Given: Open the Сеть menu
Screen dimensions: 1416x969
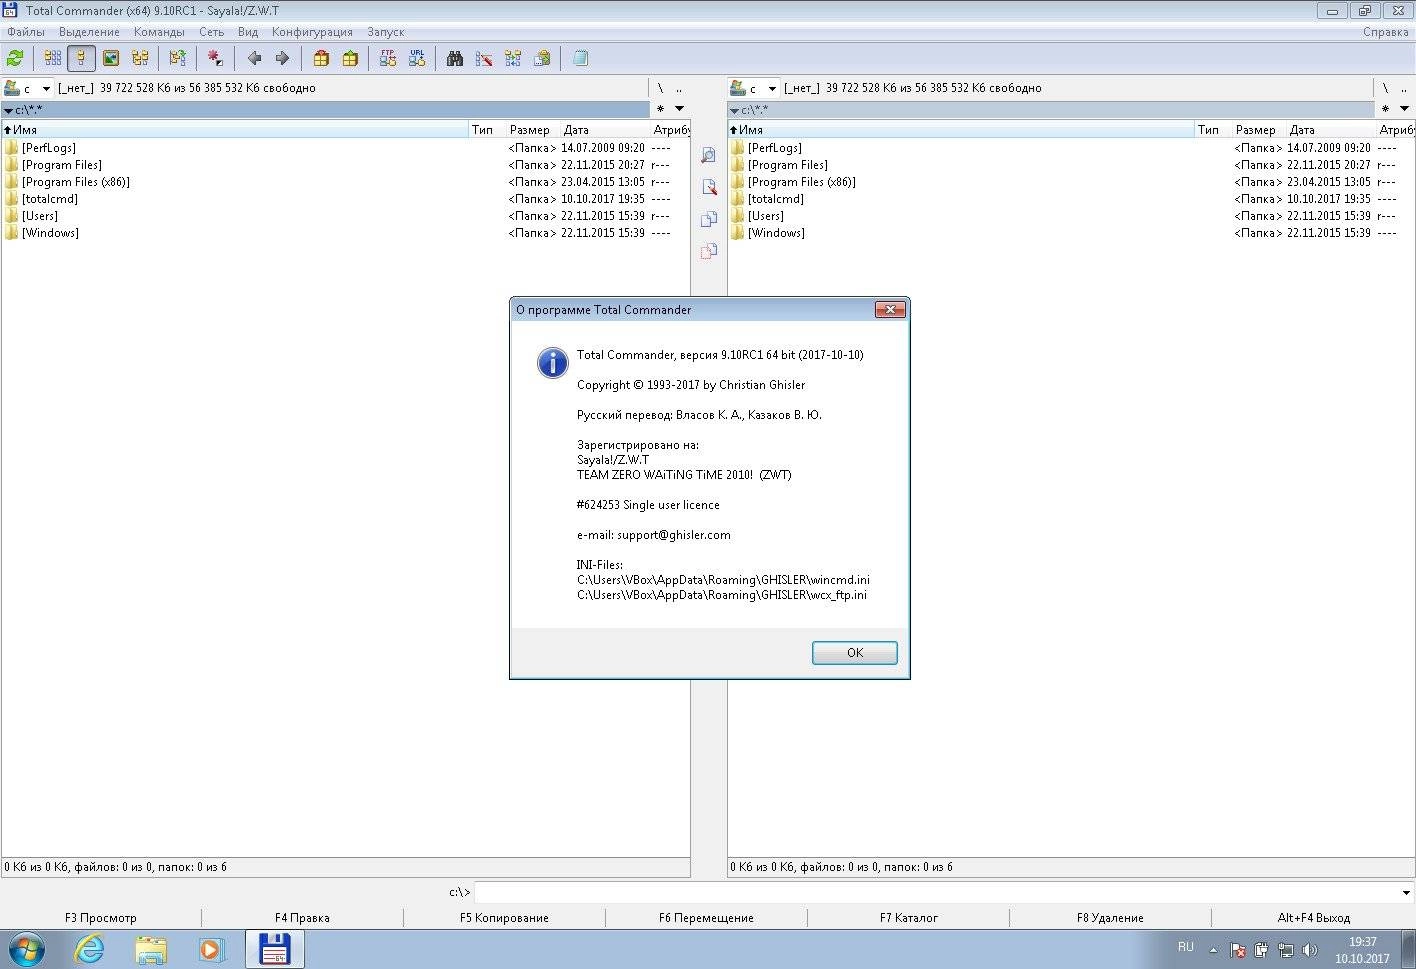Looking at the screenshot, I should [211, 32].
